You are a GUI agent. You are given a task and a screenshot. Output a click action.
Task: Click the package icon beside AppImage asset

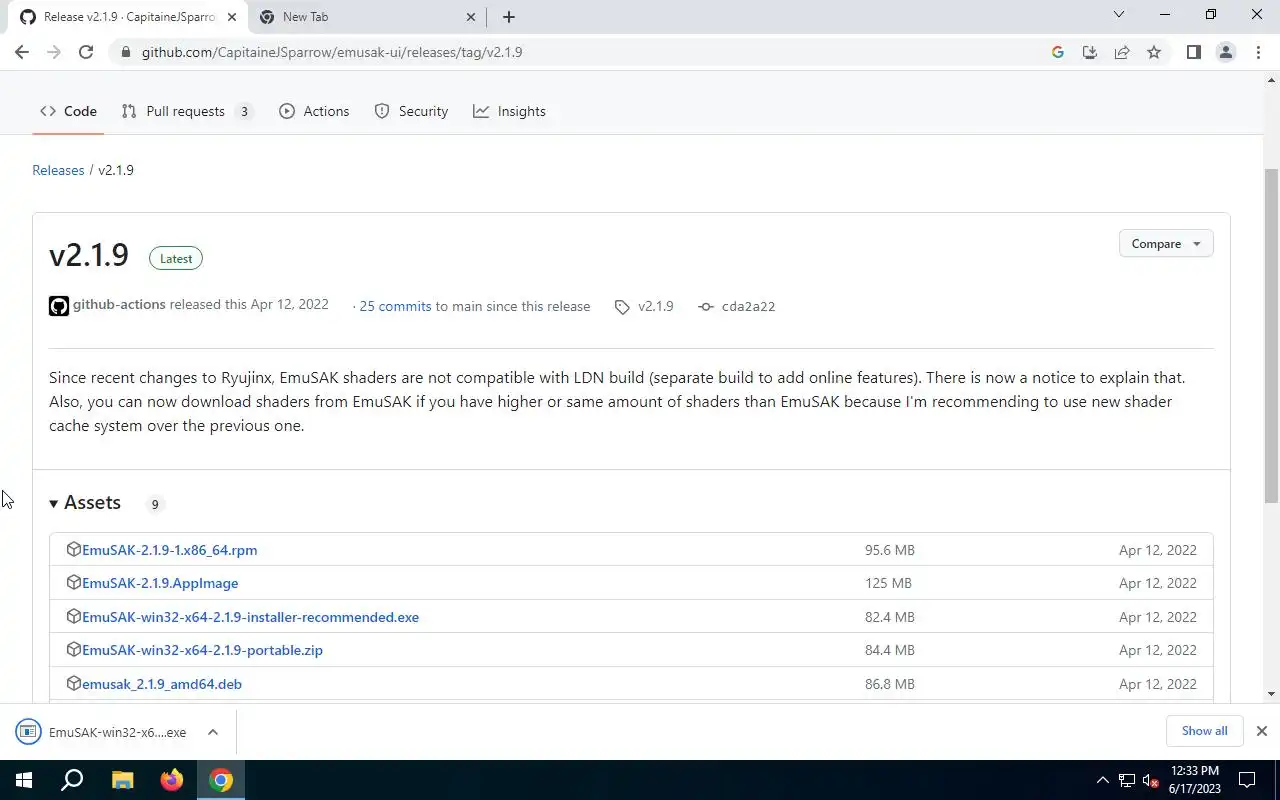(73, 582)
